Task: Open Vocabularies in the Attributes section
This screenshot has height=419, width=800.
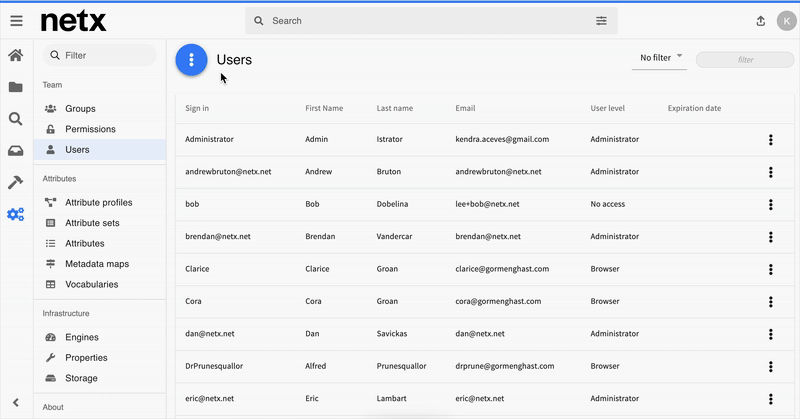Action: (91, 285)
